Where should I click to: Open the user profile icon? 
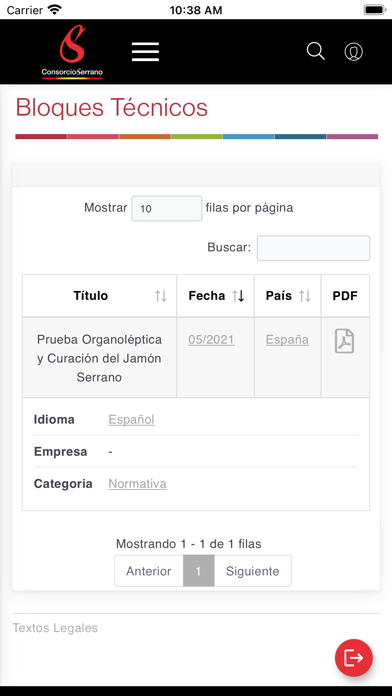(x=354, y=52)
